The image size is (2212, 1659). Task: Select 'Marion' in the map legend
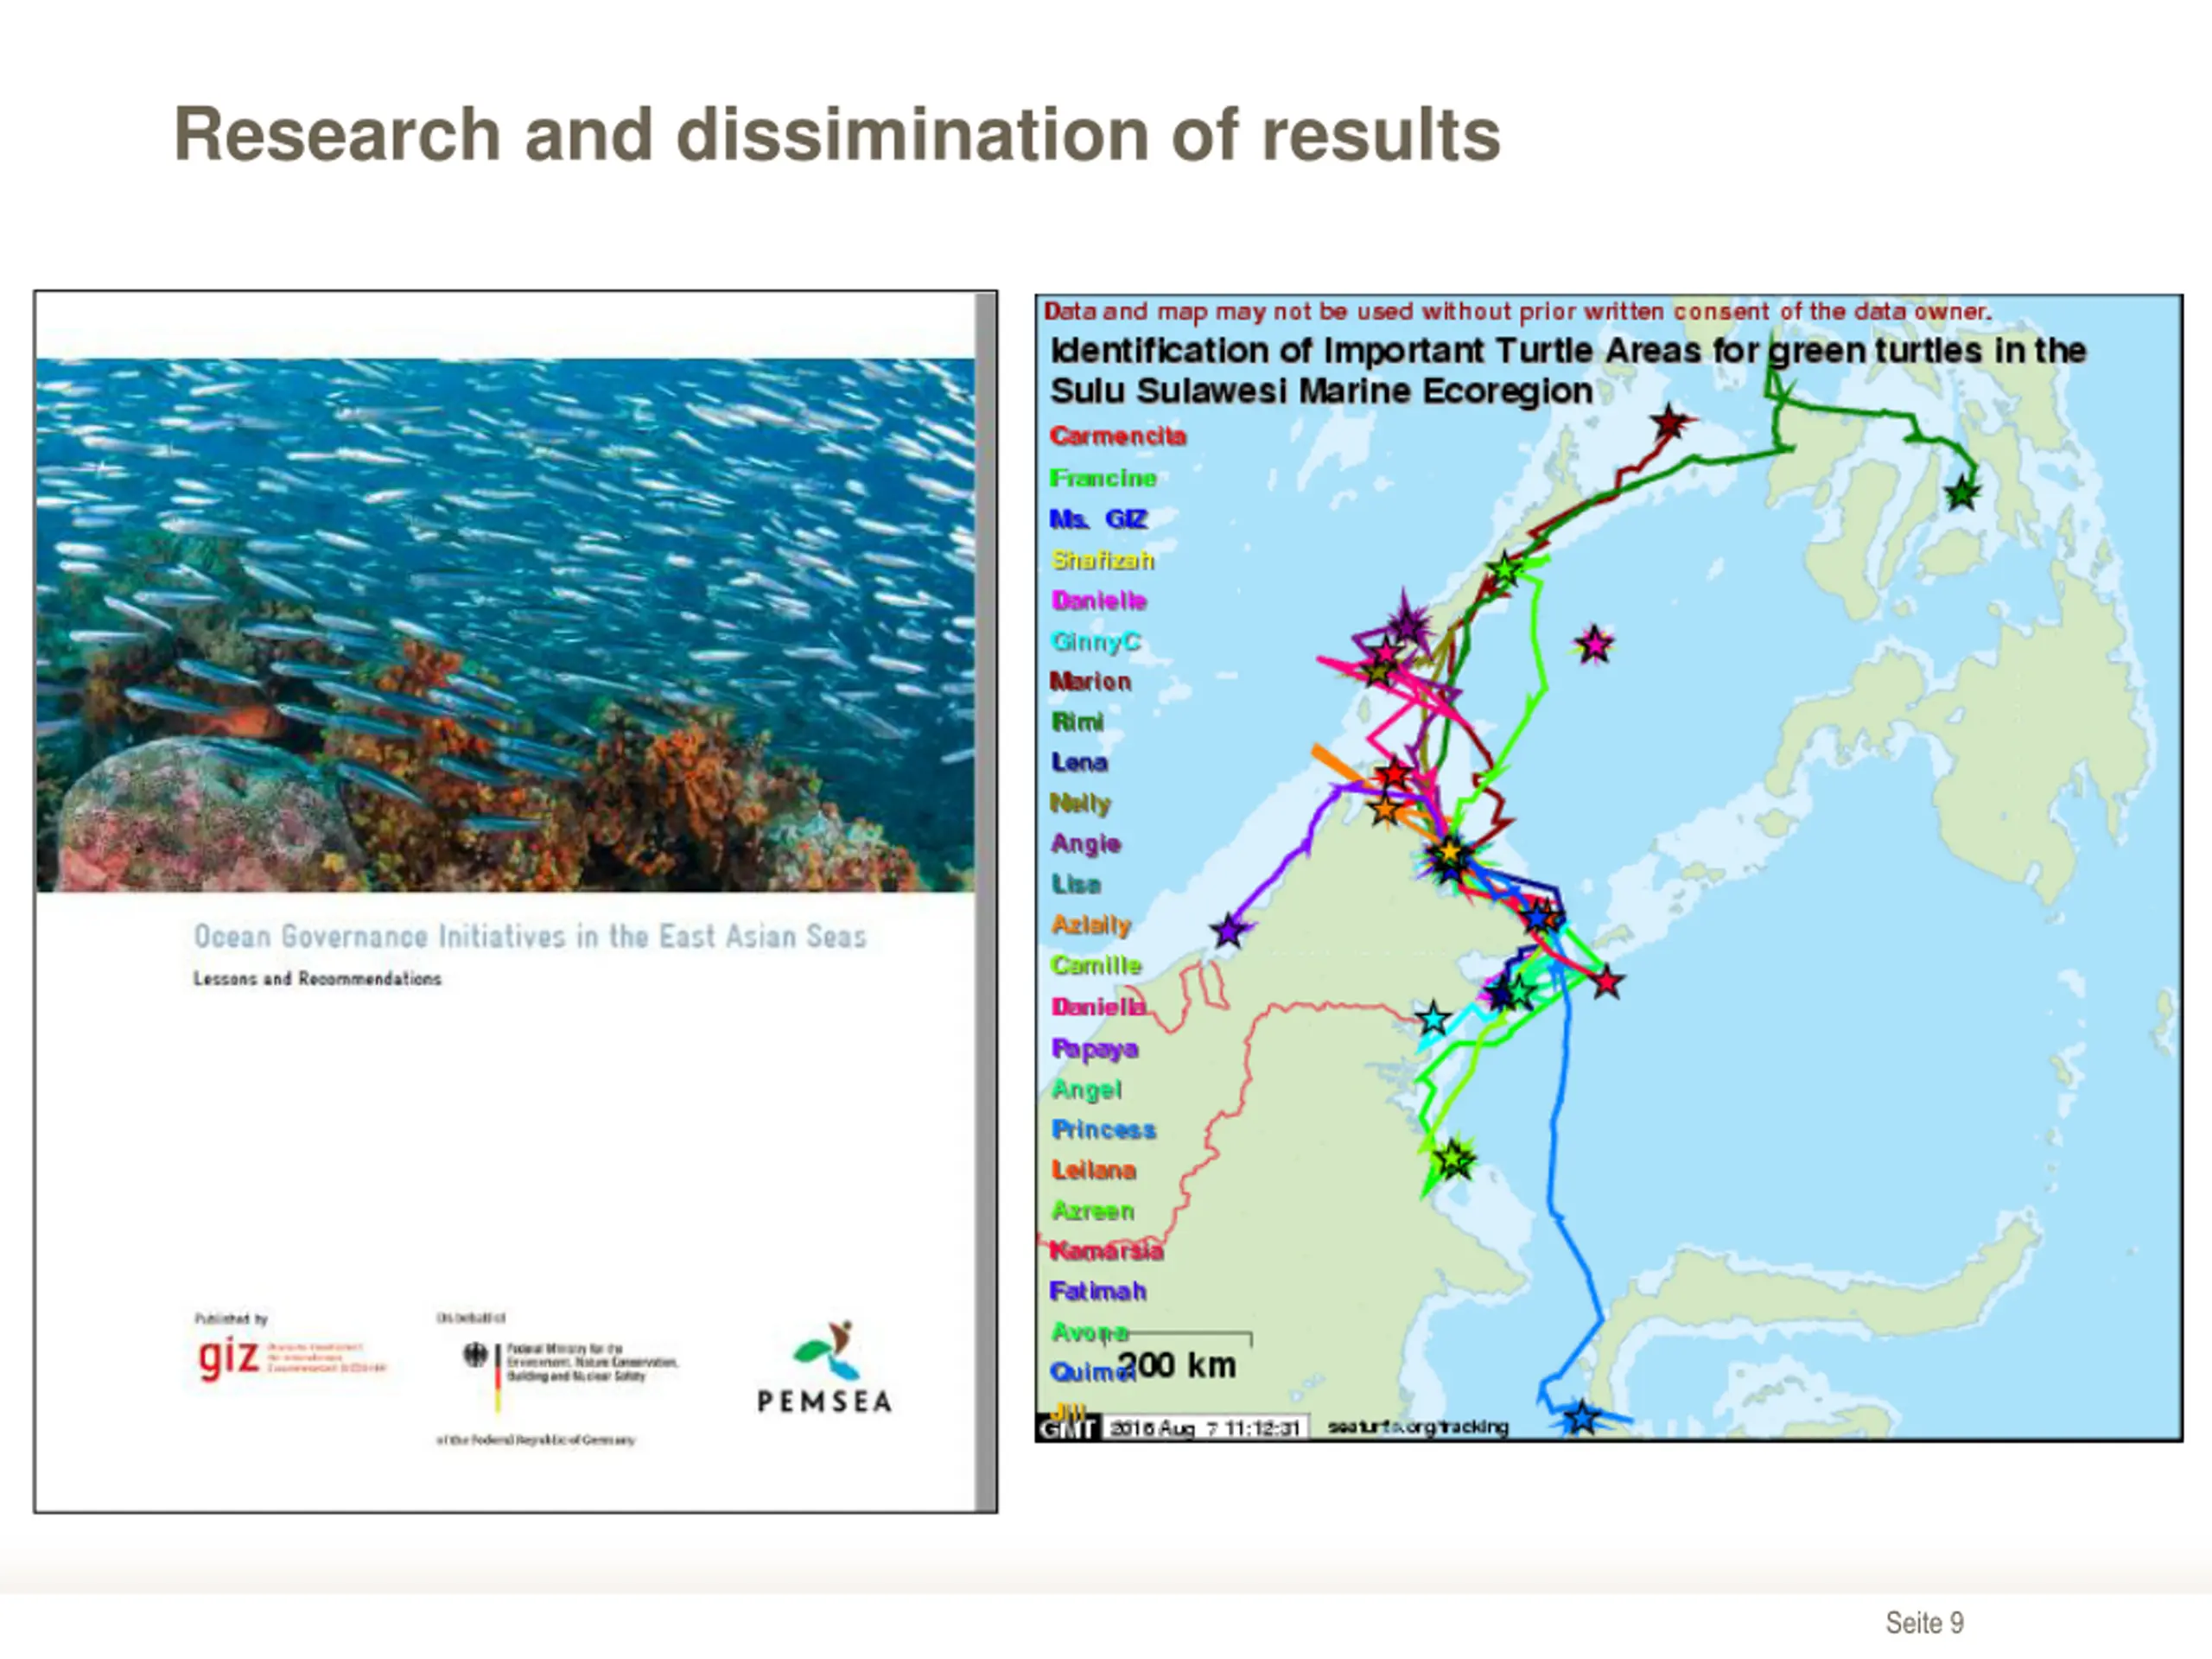point(1091,681)
